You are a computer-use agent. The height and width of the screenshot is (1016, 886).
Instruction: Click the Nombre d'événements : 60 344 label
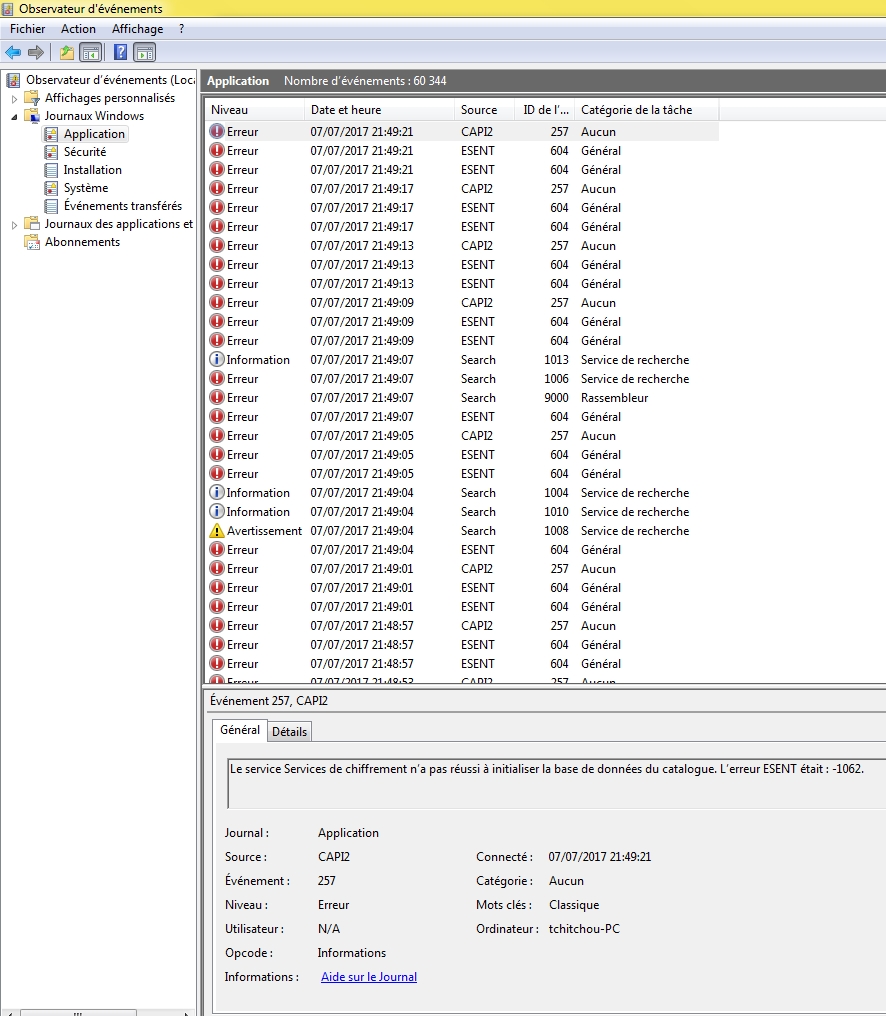coord(365,81)
